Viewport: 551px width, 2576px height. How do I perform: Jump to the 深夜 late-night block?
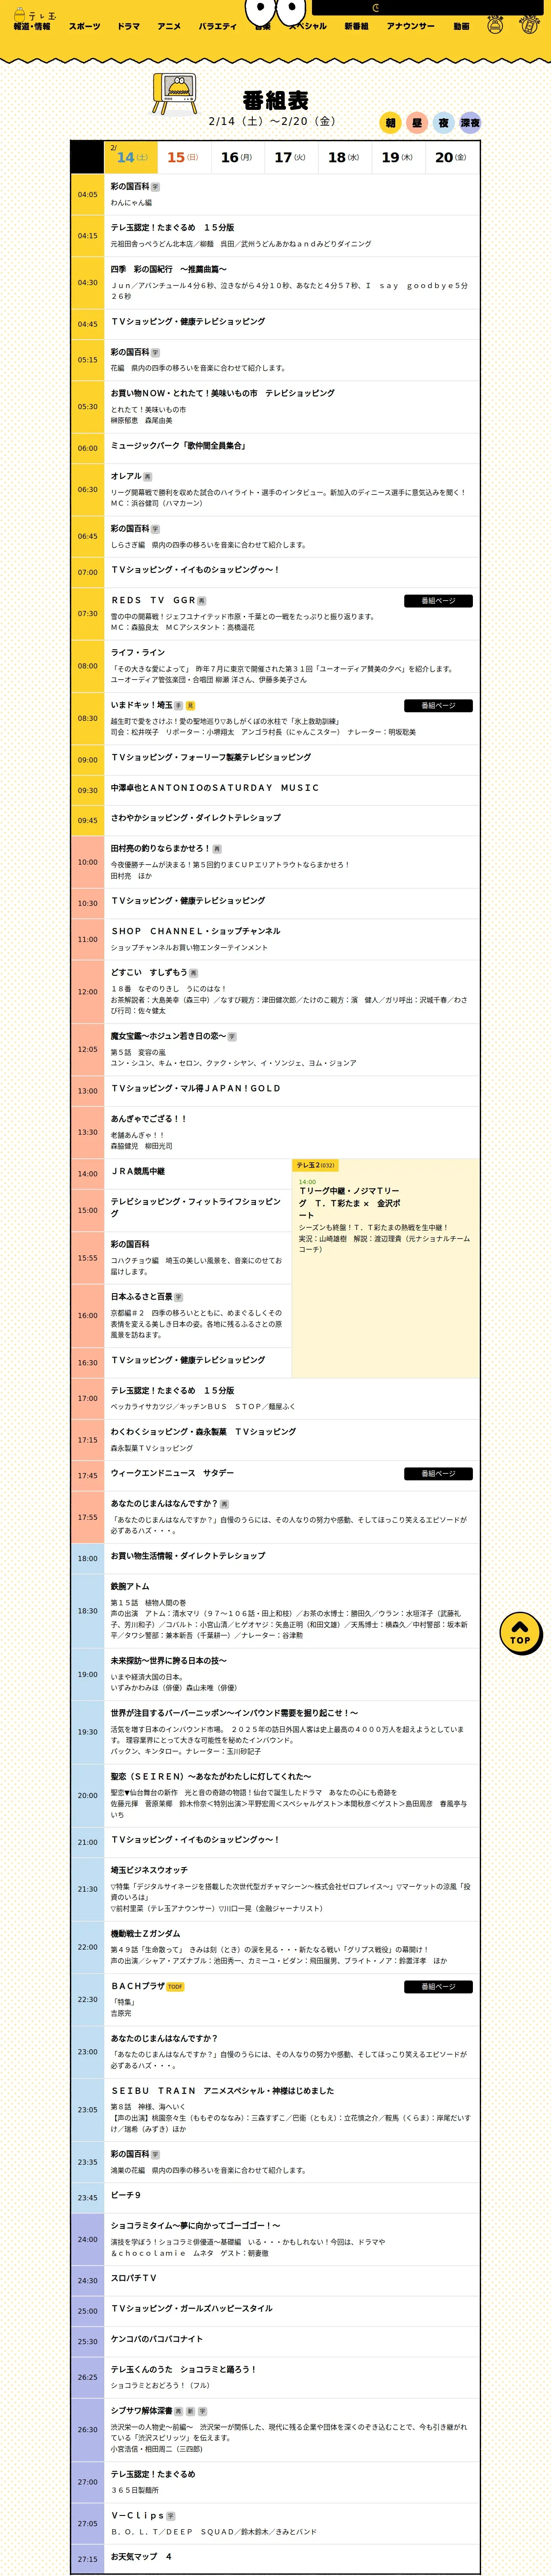[470, 123]
